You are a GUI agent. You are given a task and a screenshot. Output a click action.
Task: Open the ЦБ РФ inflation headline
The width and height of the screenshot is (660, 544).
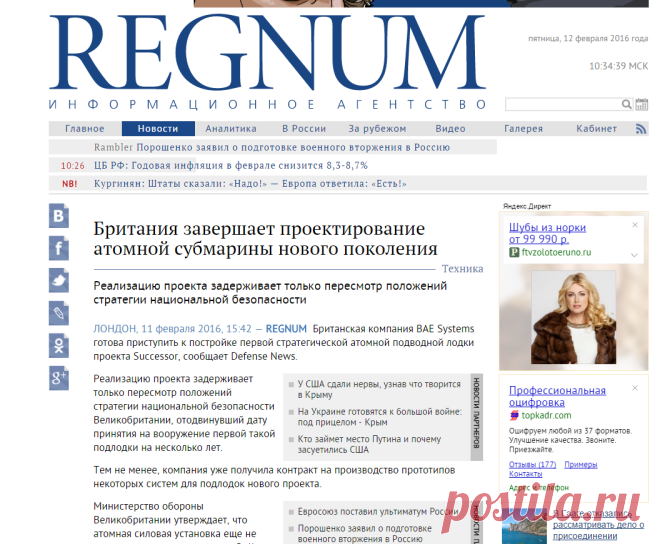coord(231,165)
